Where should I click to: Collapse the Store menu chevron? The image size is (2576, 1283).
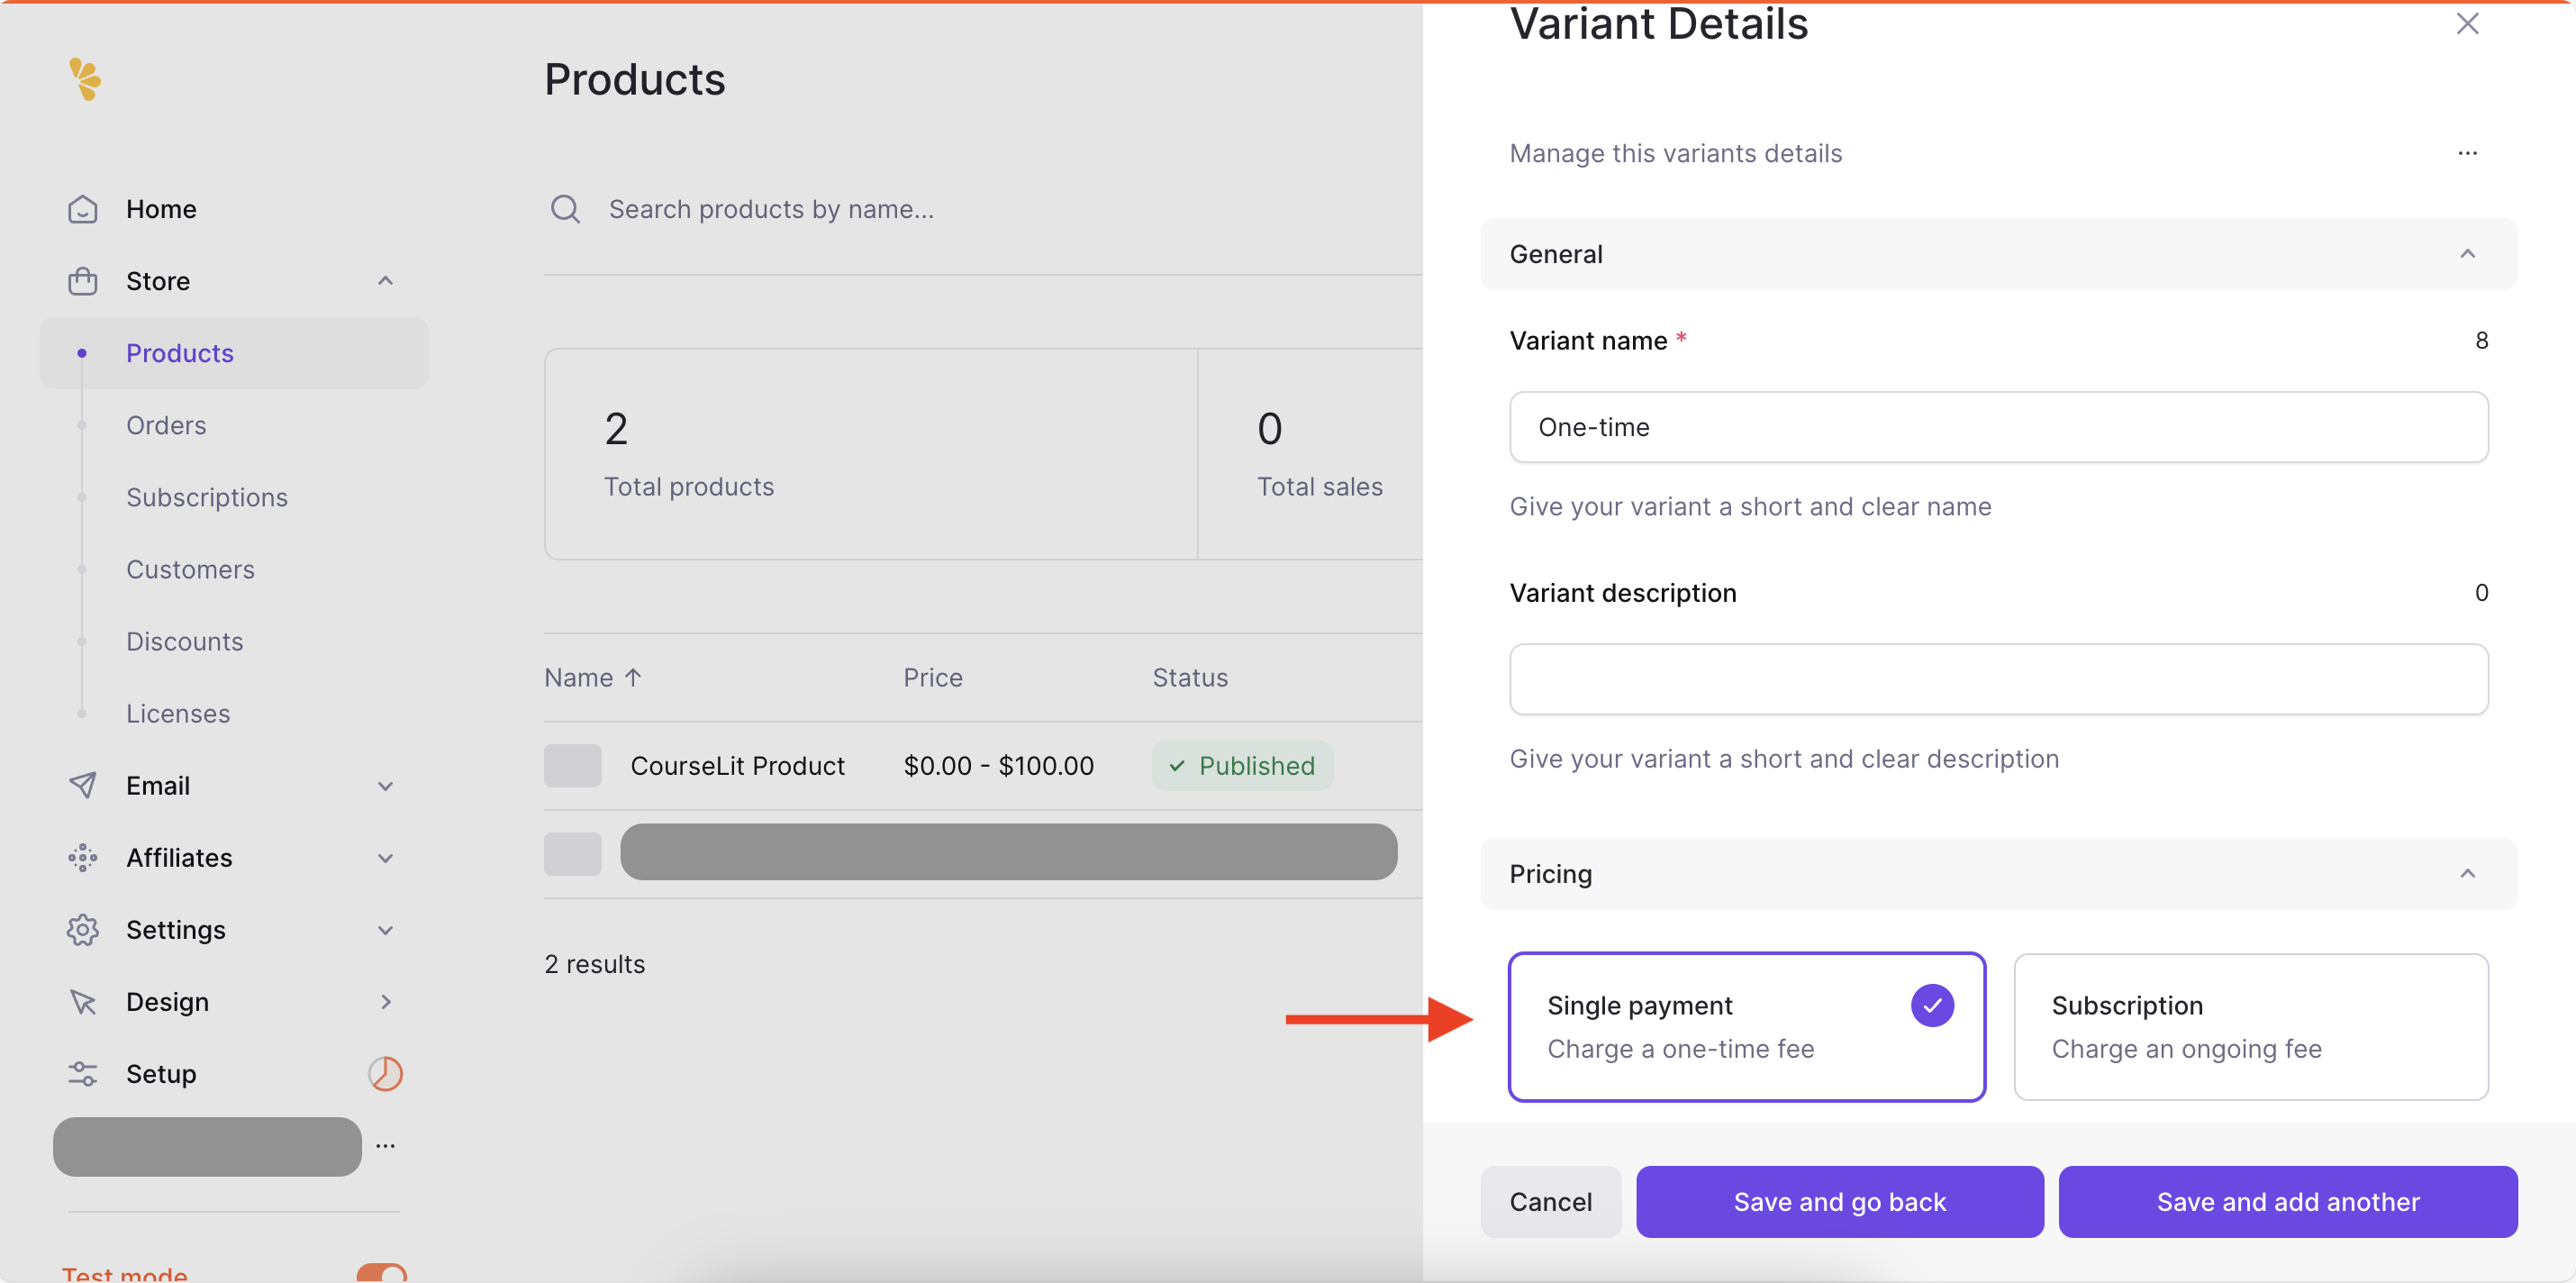tap(385, 281)
